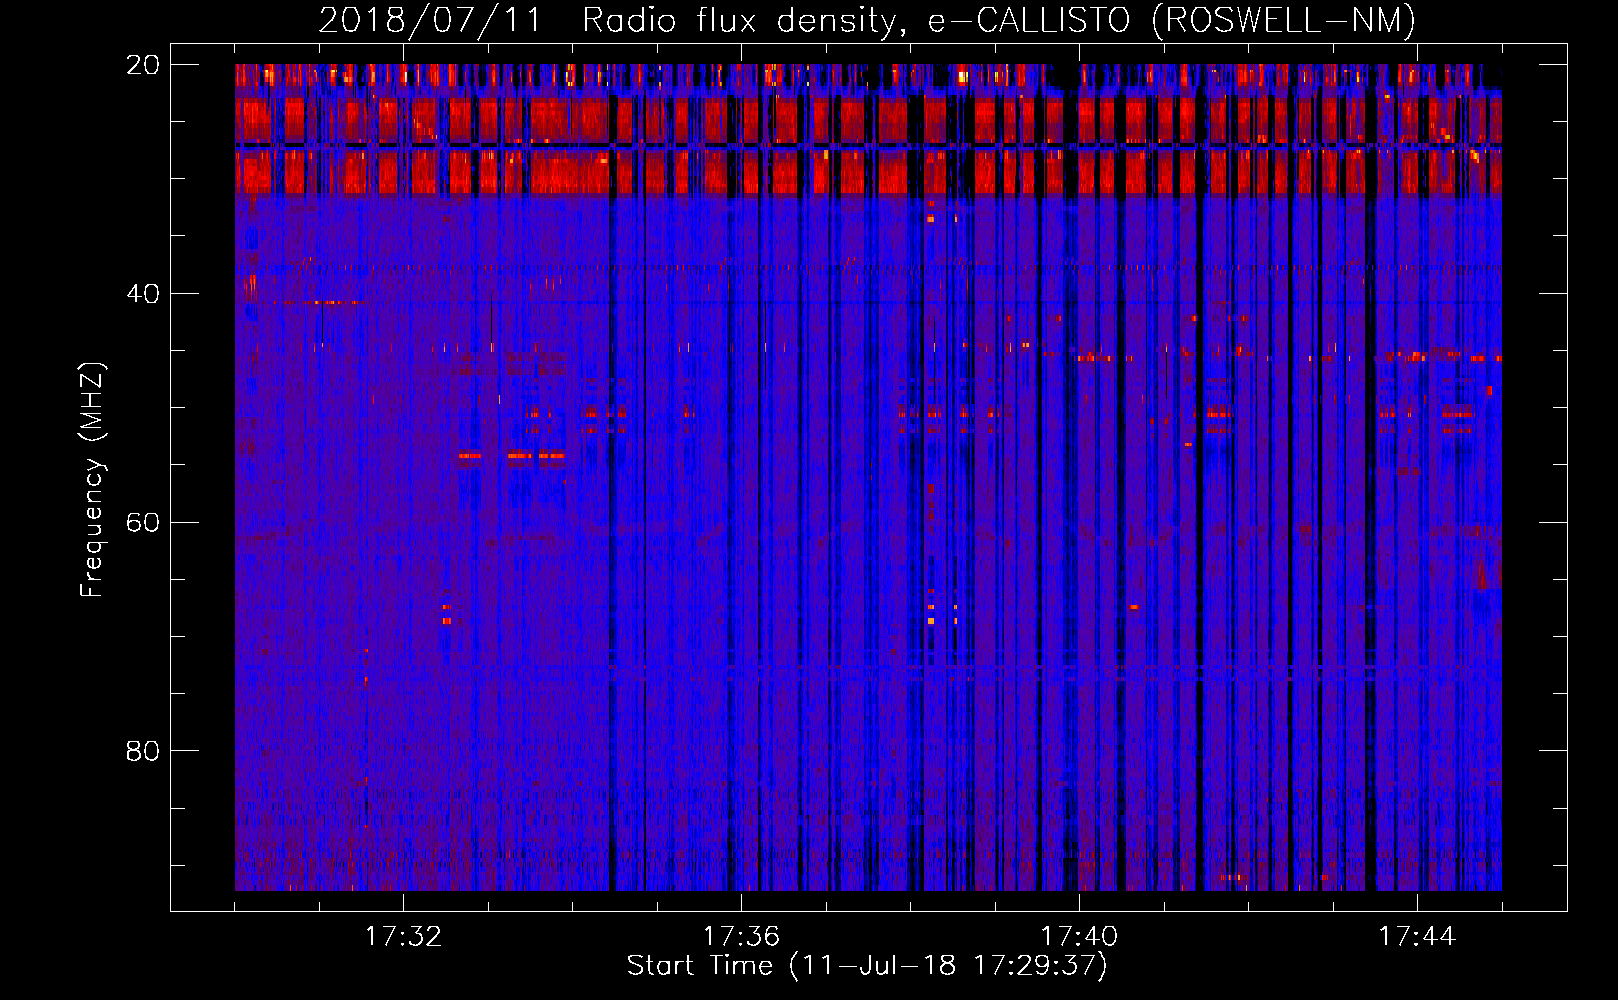The image size is (1618, 1000).
Task: Click the 60 frequency tick label
Action: (143, 522)
